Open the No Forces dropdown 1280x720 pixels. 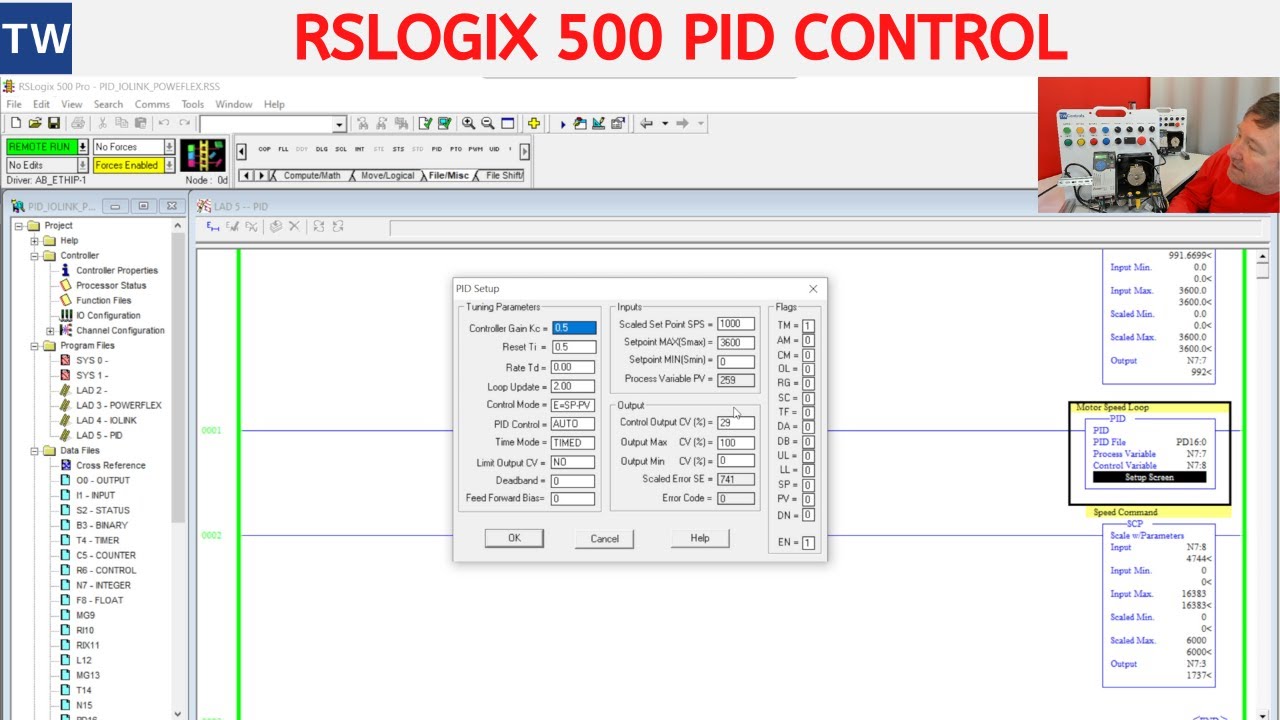tap(169, 147)
